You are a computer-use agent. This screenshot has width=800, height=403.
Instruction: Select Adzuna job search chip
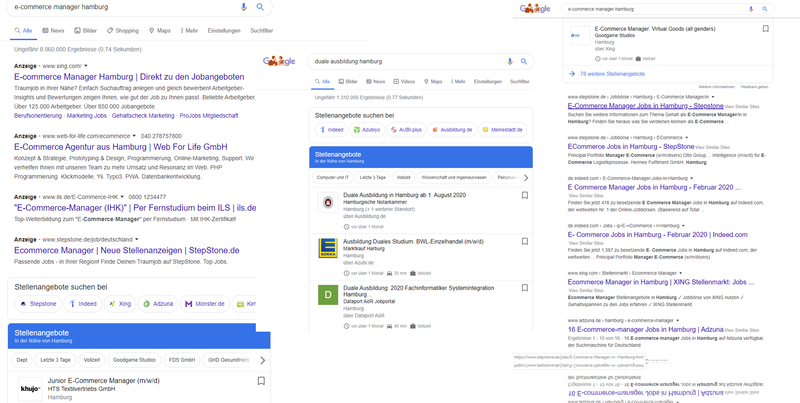158,304
